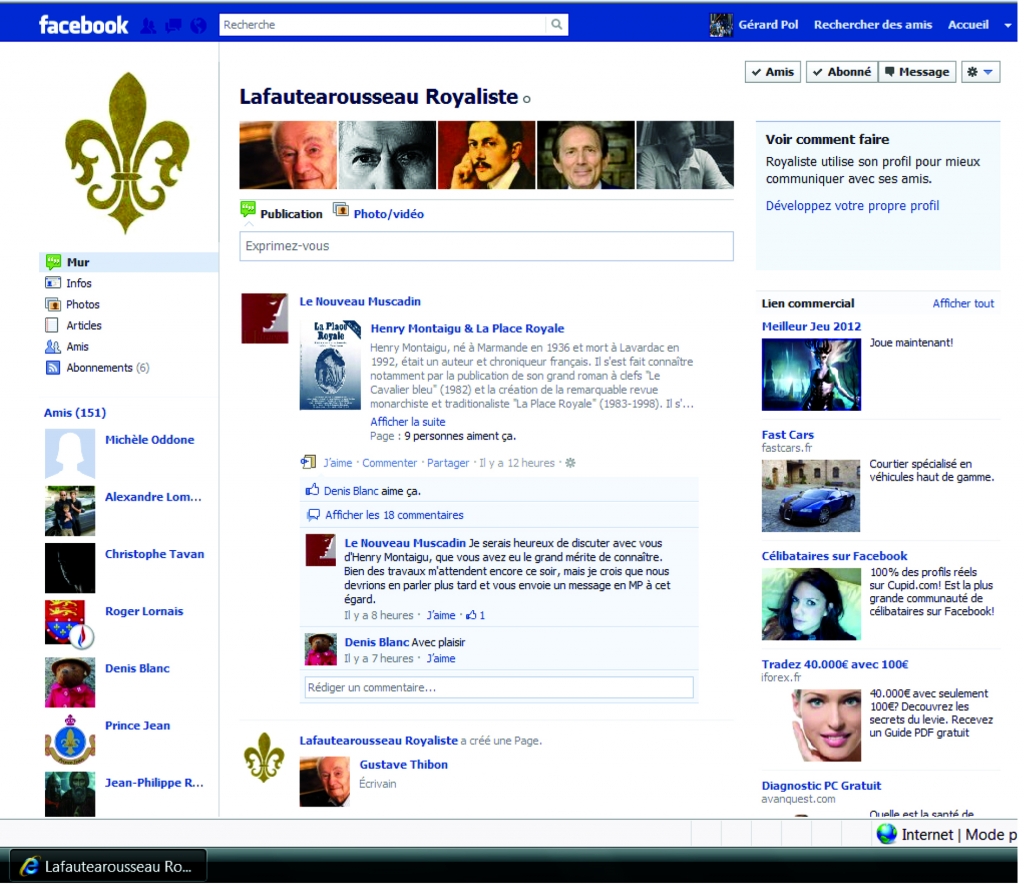Click the Internet zone globe icon in status bar
The width and height of the screenshot is (1024, 884).
887,834
